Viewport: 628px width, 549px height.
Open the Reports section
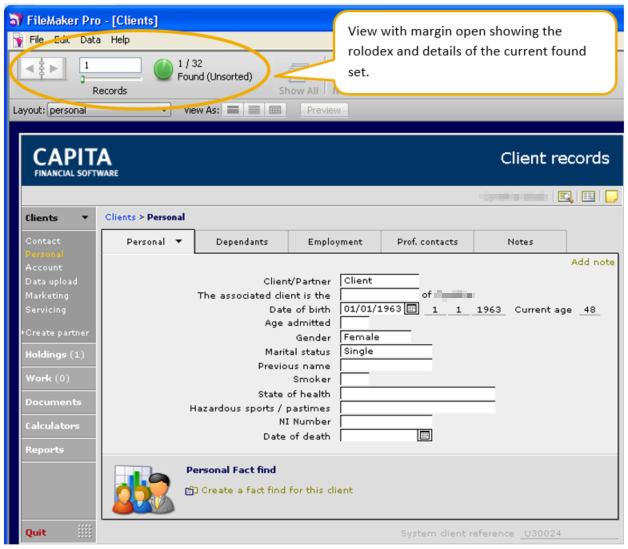tap(59, 450)
